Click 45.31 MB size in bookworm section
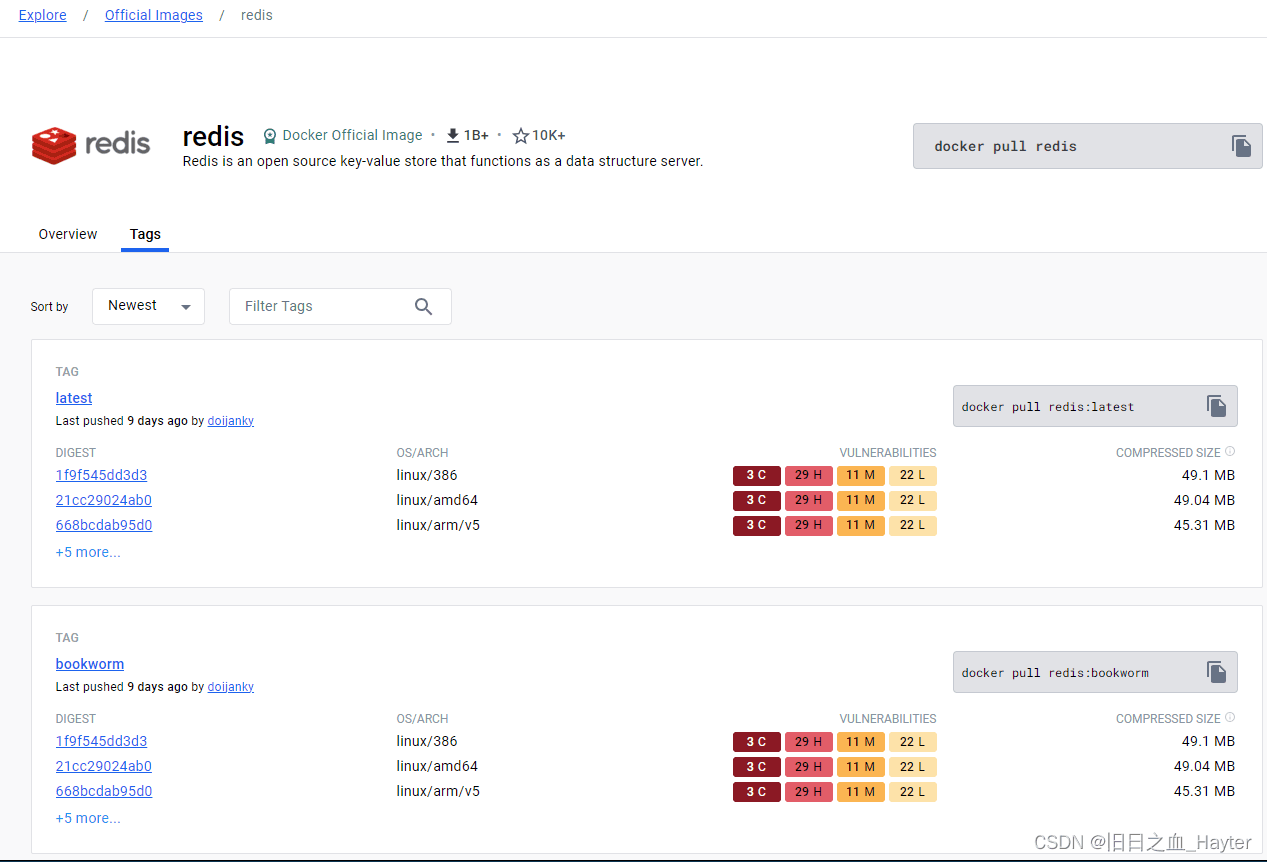1267x862 pixels. point(1204,791)
